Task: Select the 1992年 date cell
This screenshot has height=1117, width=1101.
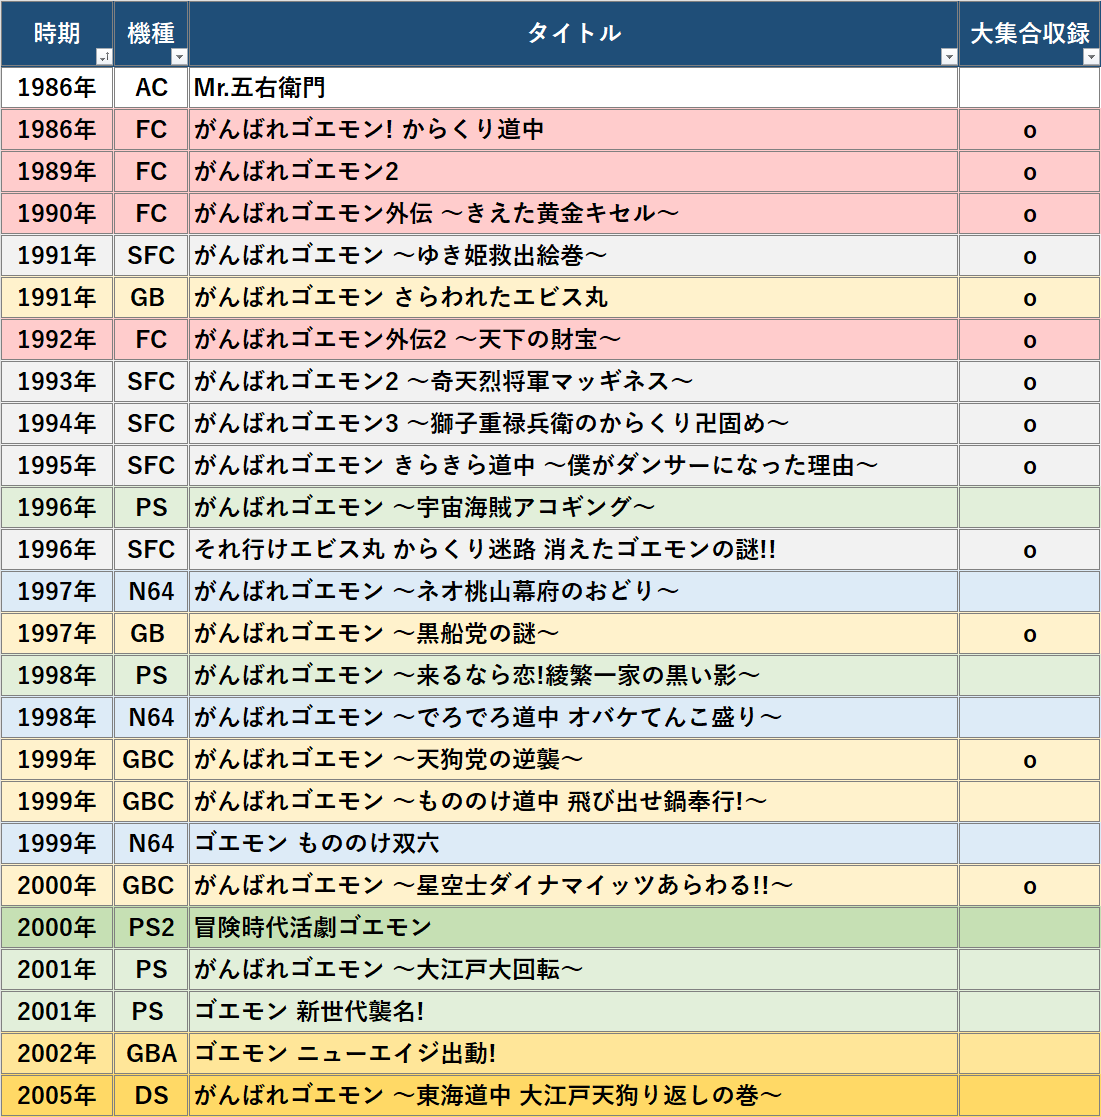Action: pyautogui.click(x=57, y=340)
